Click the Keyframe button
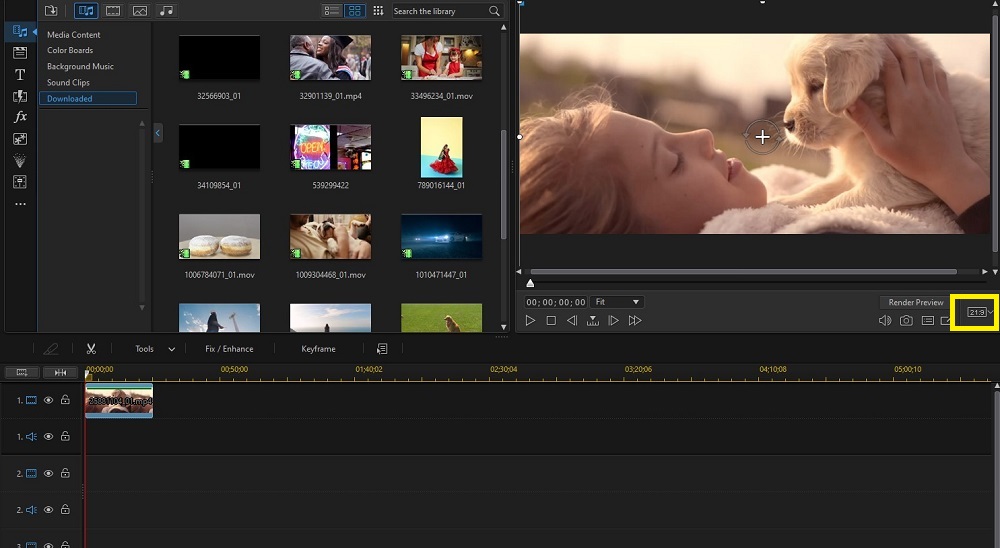1000x548 pixels. pyautogui.click(x=318, y=349)
